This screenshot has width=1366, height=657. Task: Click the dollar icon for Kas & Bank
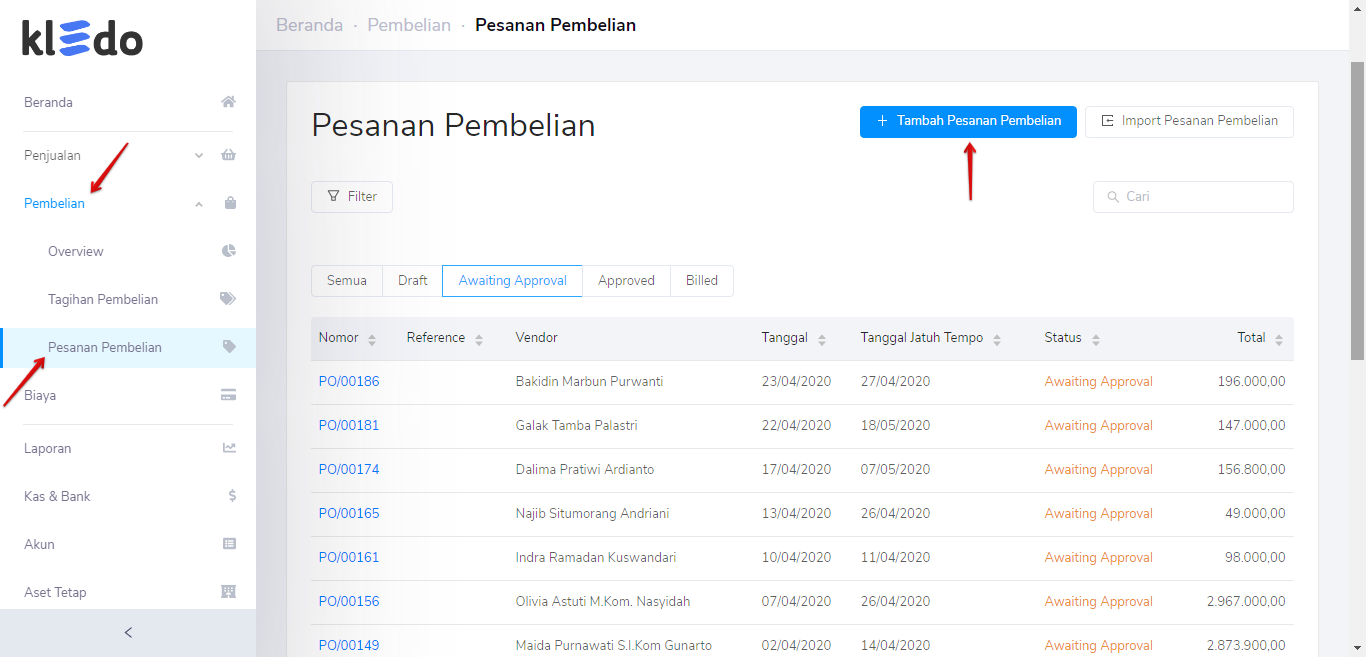click(228, 495)
